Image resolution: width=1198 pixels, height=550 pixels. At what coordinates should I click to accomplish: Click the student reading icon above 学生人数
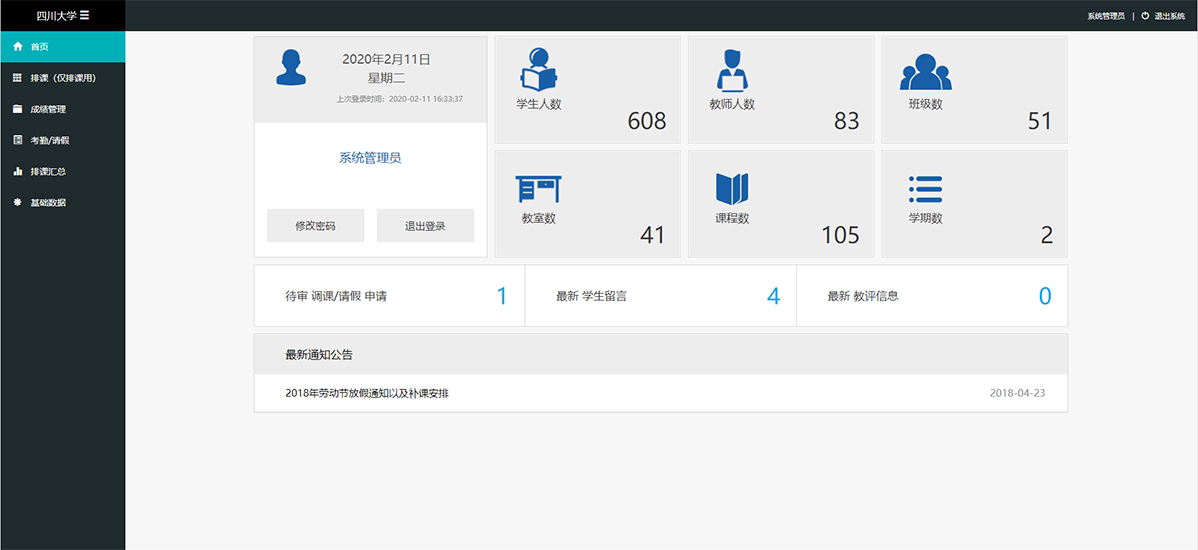click(x=539, y=70)
